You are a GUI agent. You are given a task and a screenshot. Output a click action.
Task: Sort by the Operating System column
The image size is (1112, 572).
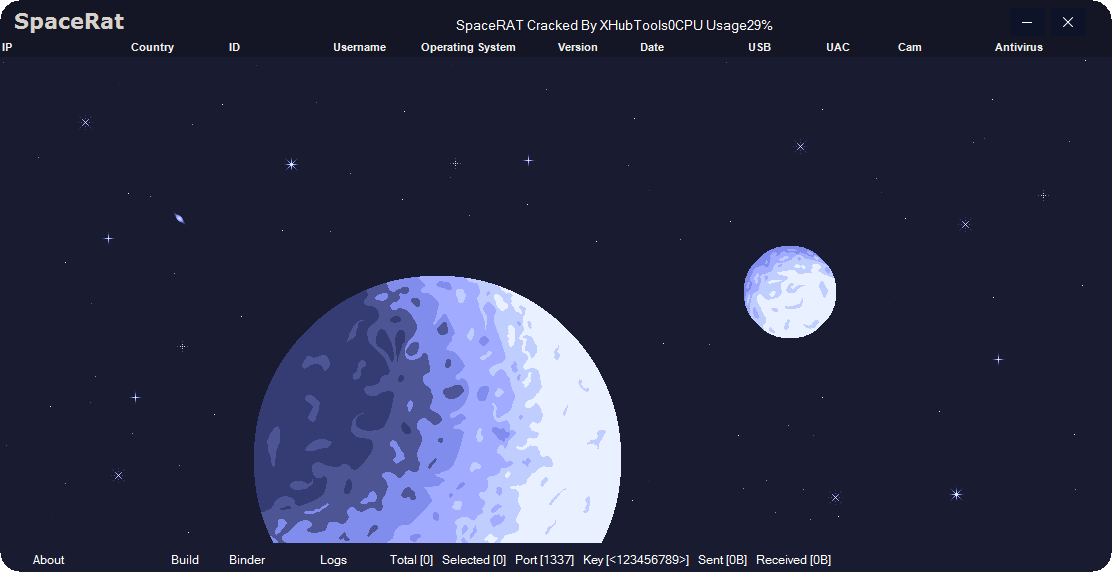point(468,47)
